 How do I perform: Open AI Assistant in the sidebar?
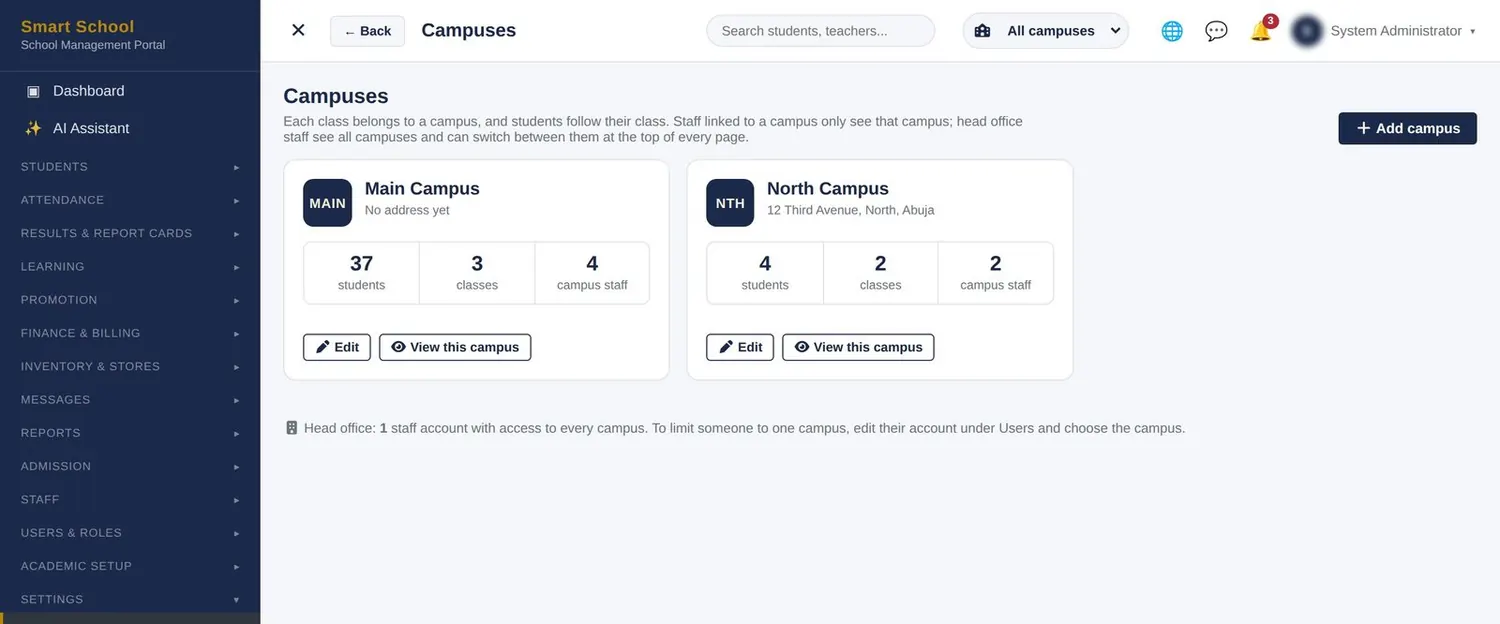point(130,128)
